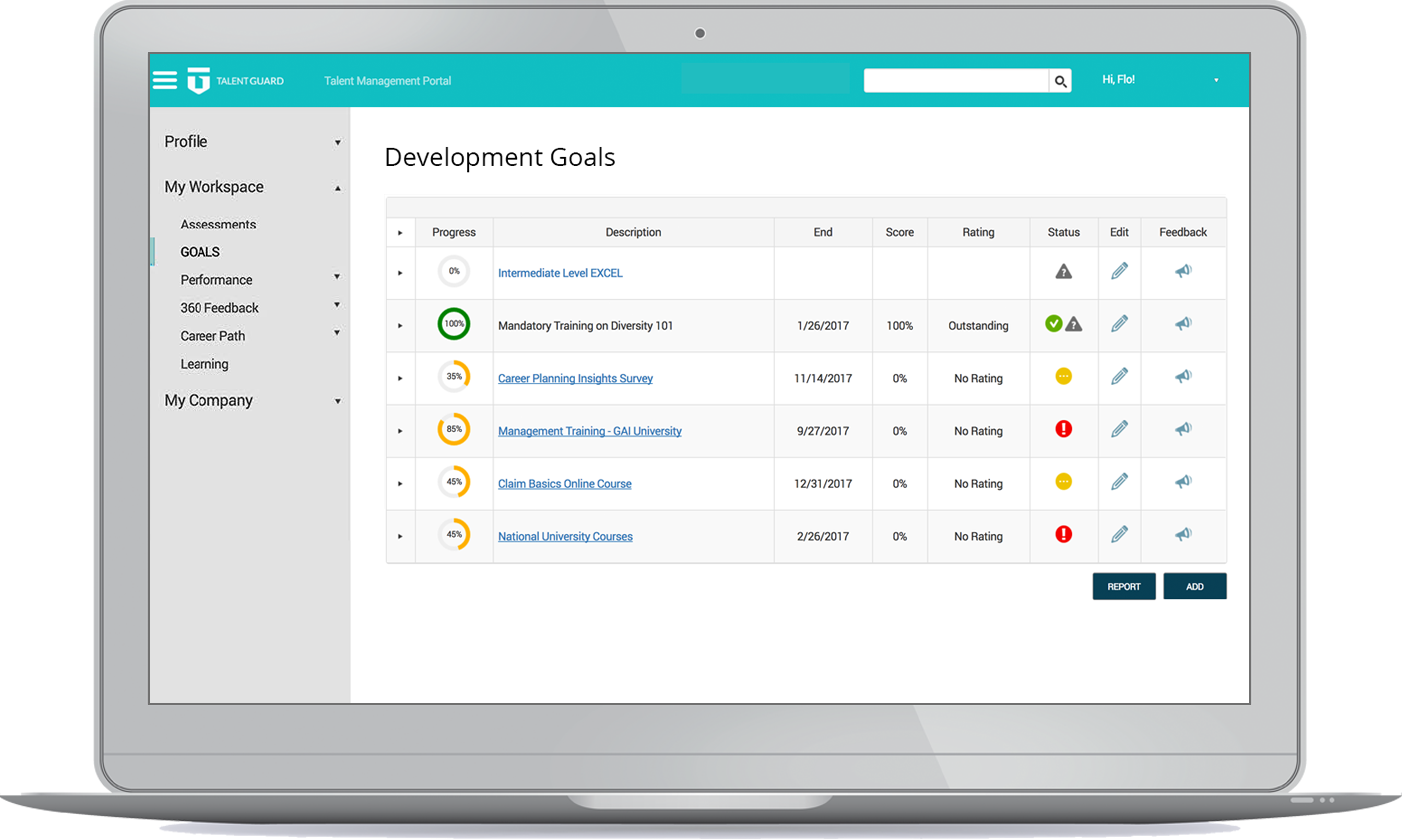Edit the Career Planning Insights Survey goal
Viewport: 1402px width, 839px height.
[x=1119, y=377]
